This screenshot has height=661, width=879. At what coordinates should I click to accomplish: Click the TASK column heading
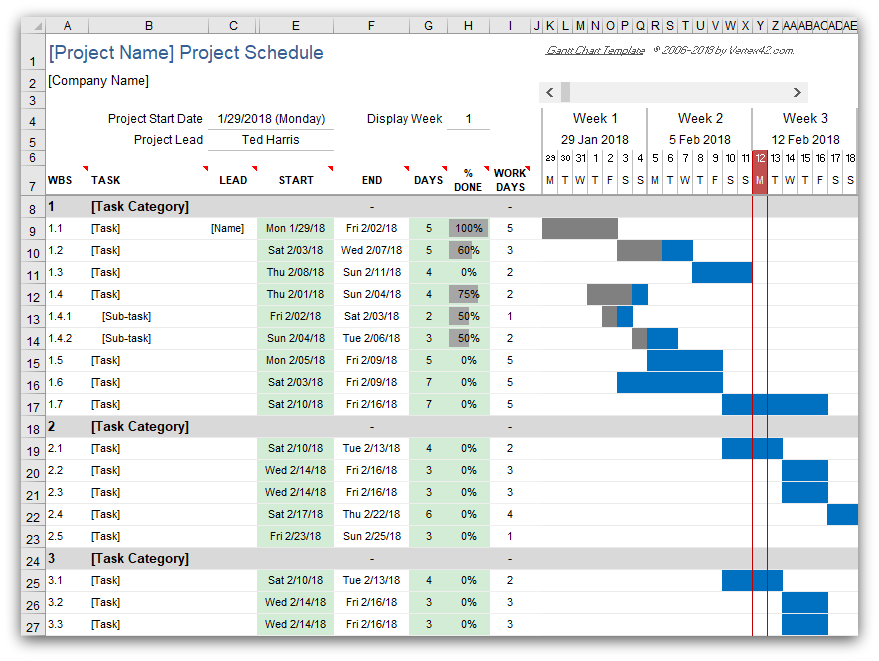(106, 180)
